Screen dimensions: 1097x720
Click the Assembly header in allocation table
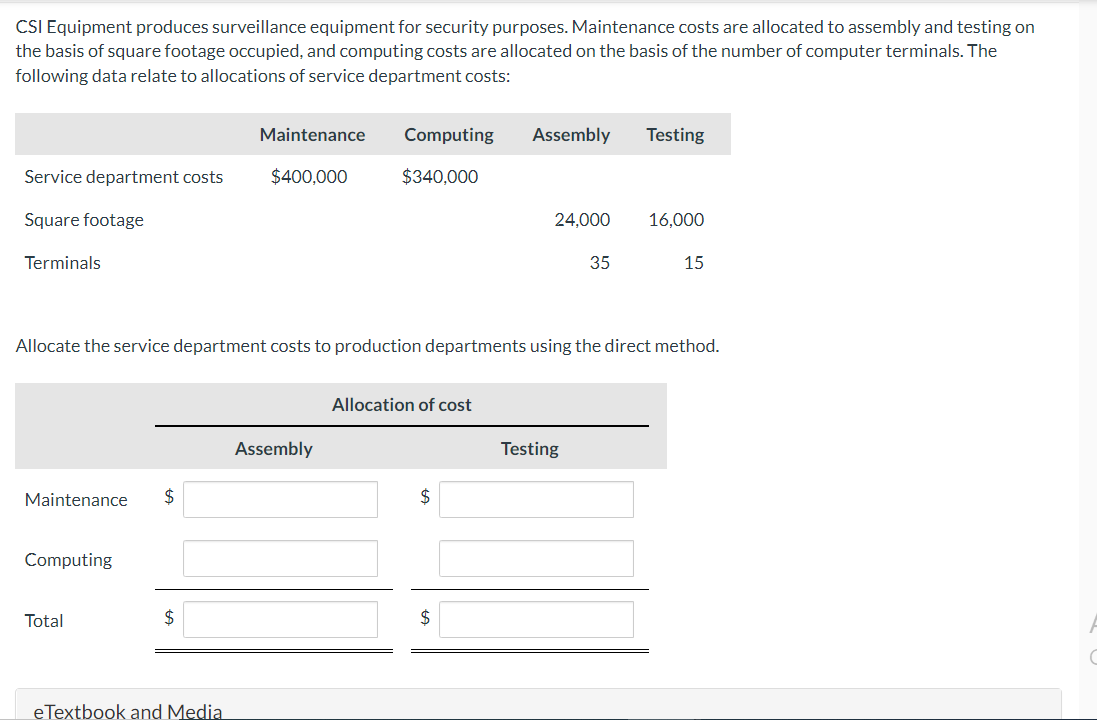(274, 449)
